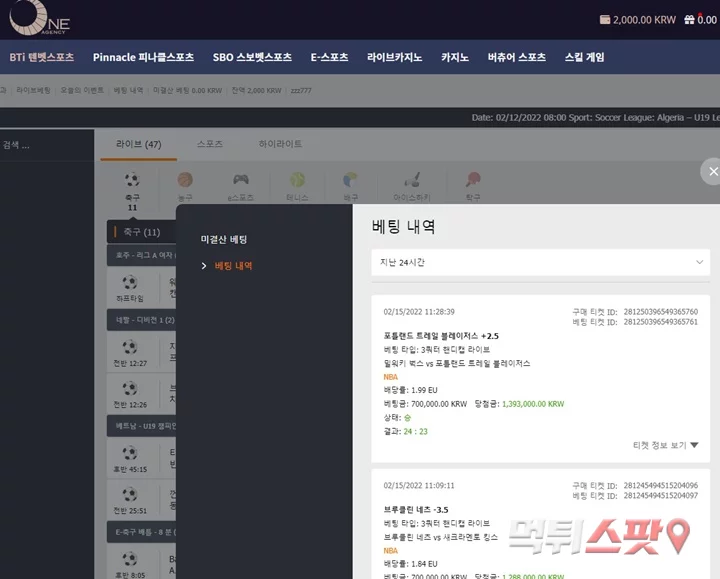Viewport: 720px width, 579px height.
Task: Click ticket ID 281250396549365760
Action: point(660,312)
